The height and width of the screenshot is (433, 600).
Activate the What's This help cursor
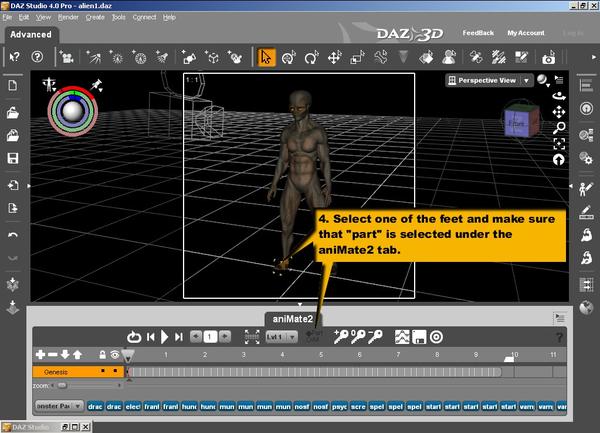[x=15, y=57]
